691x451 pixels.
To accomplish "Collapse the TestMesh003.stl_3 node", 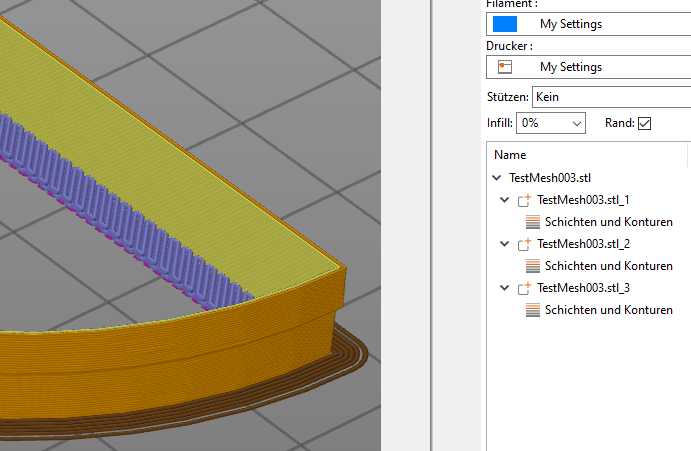I will (x=505, y=288).
